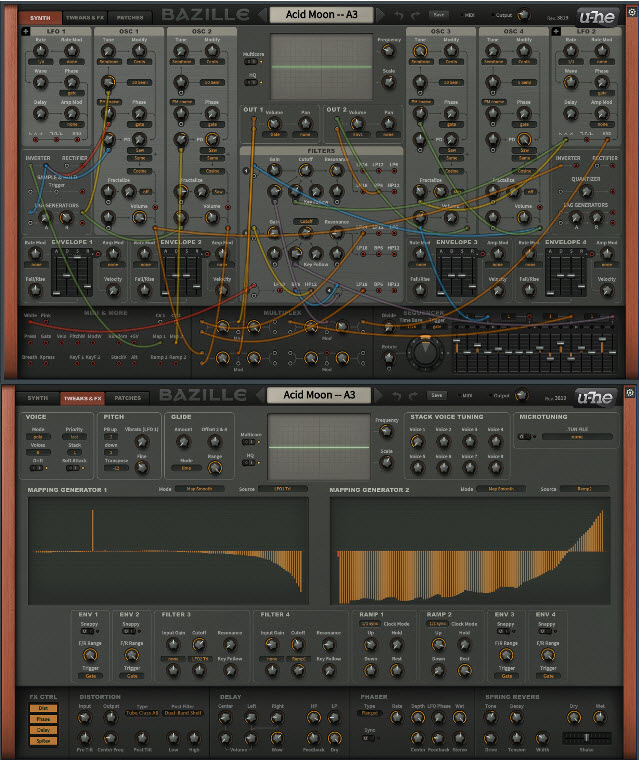Switch to SYNTH tab in upper window
The height and width of the screenshot is (760, 639).
click(x=40, y=18)
